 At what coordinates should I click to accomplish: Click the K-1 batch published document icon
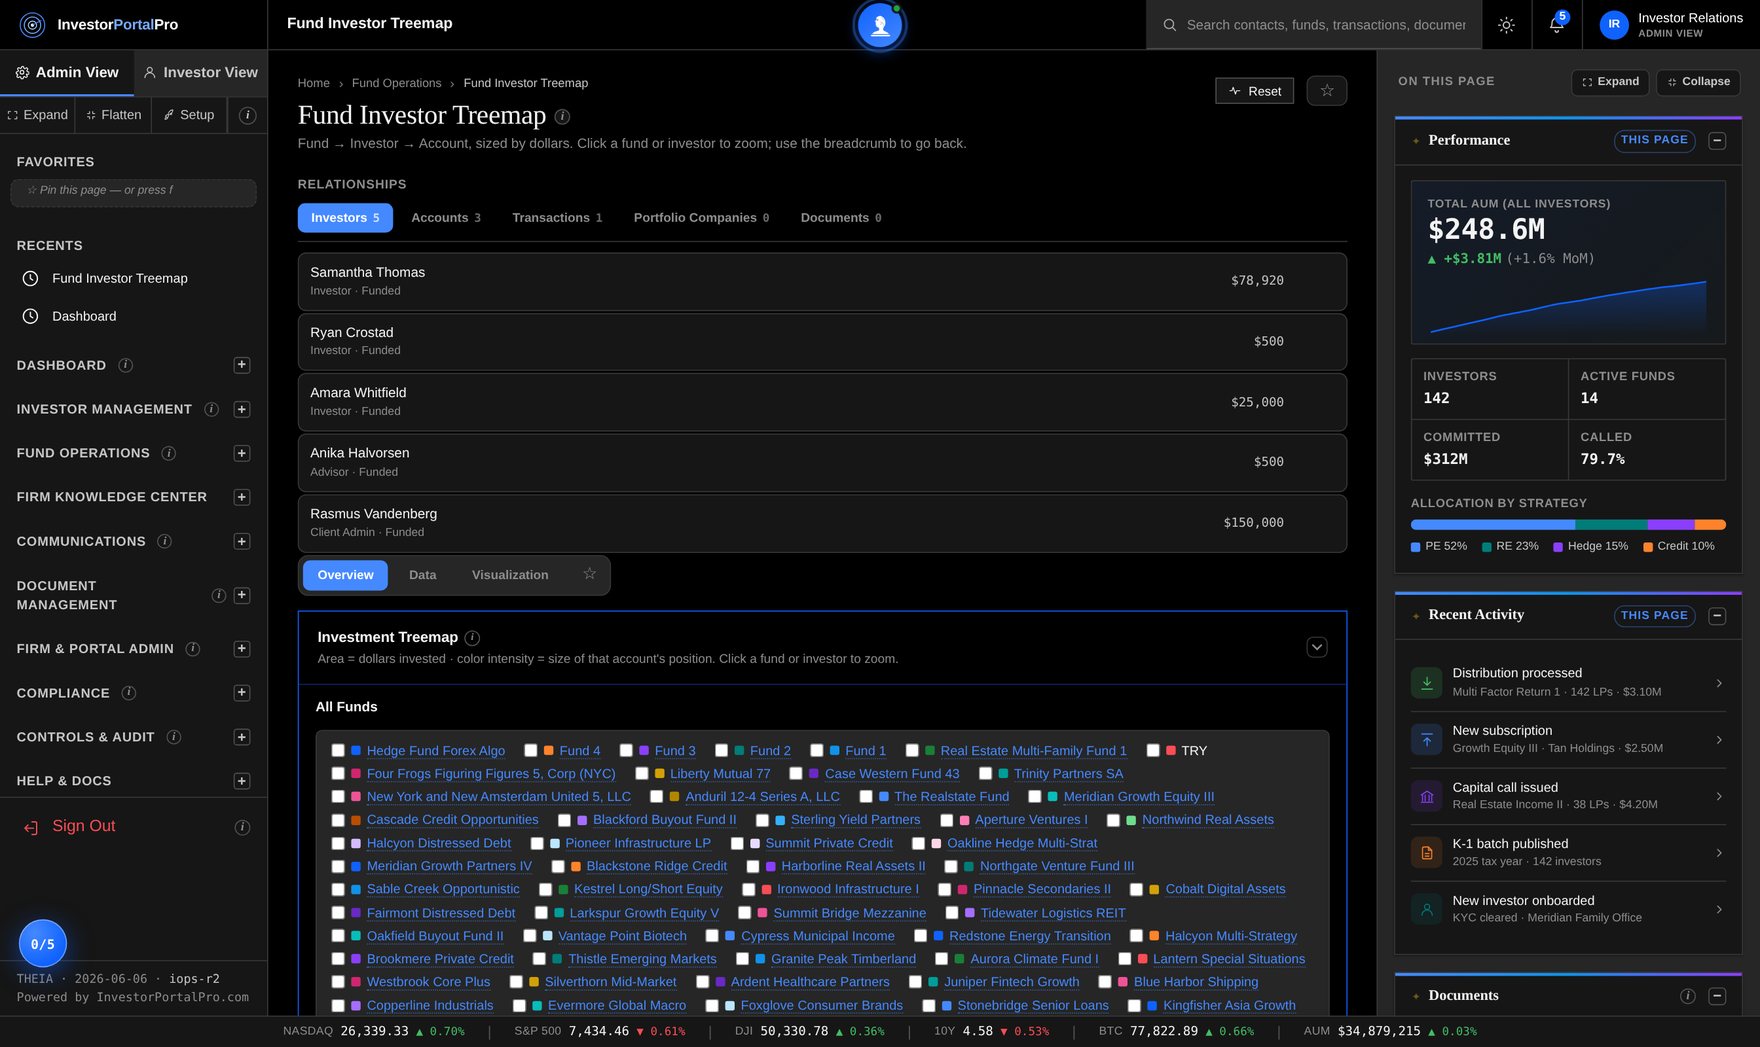point(1427,853)
